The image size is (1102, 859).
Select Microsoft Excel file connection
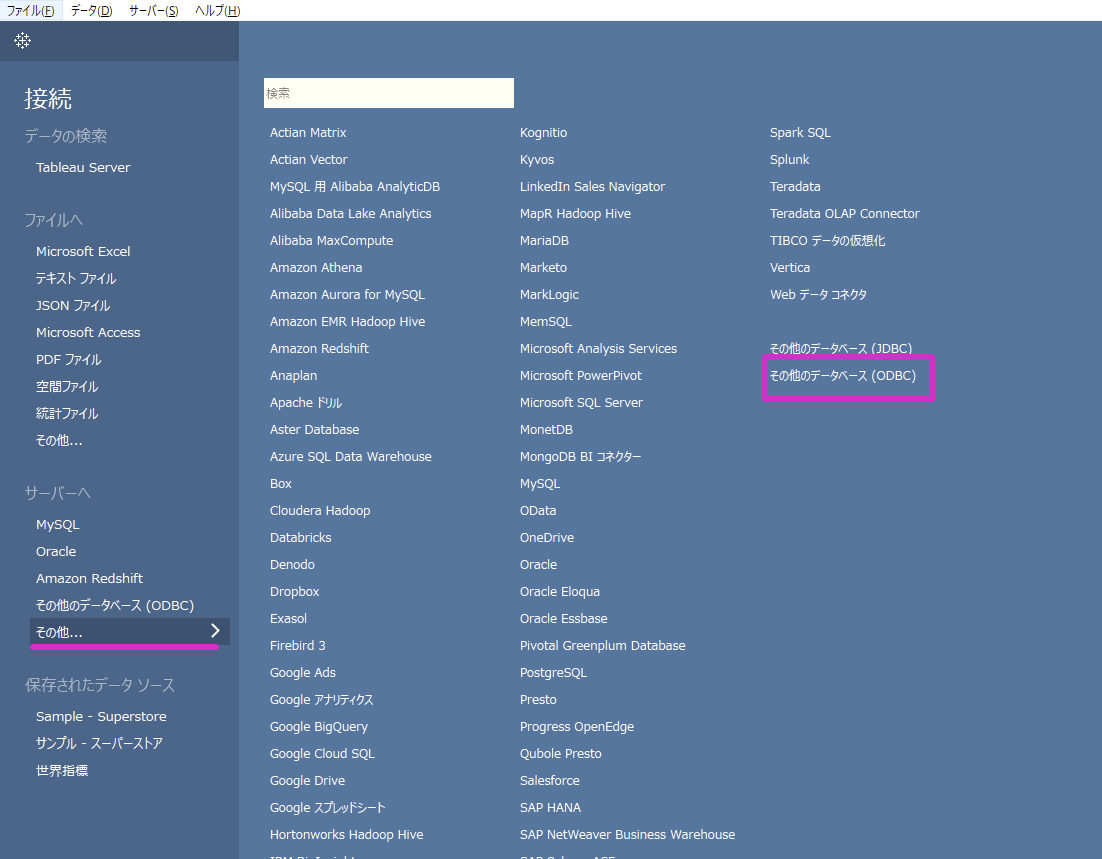pyautogui.click(x=83, y=252)
